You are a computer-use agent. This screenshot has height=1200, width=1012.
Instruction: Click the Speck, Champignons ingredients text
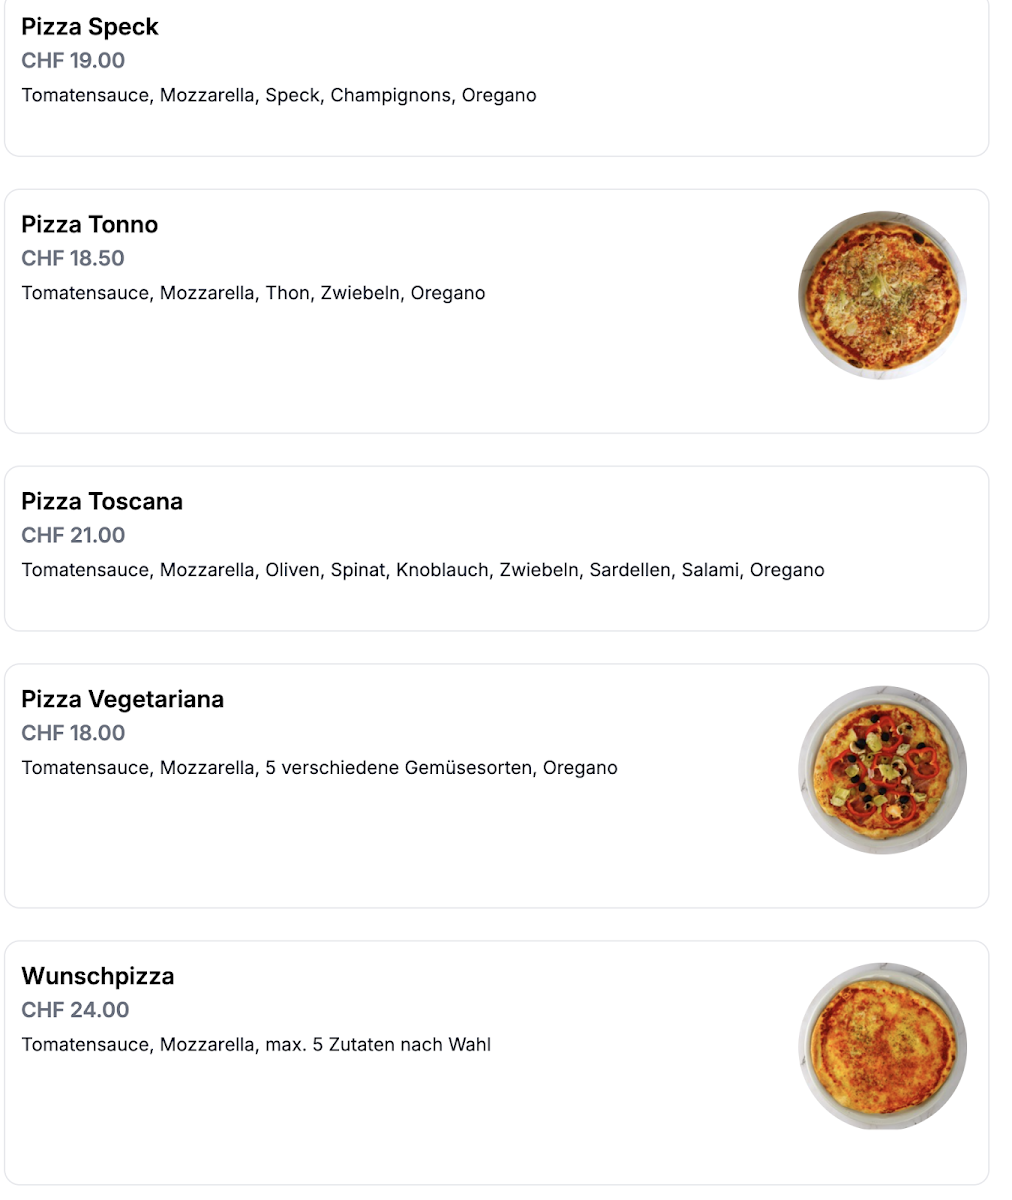279,96
